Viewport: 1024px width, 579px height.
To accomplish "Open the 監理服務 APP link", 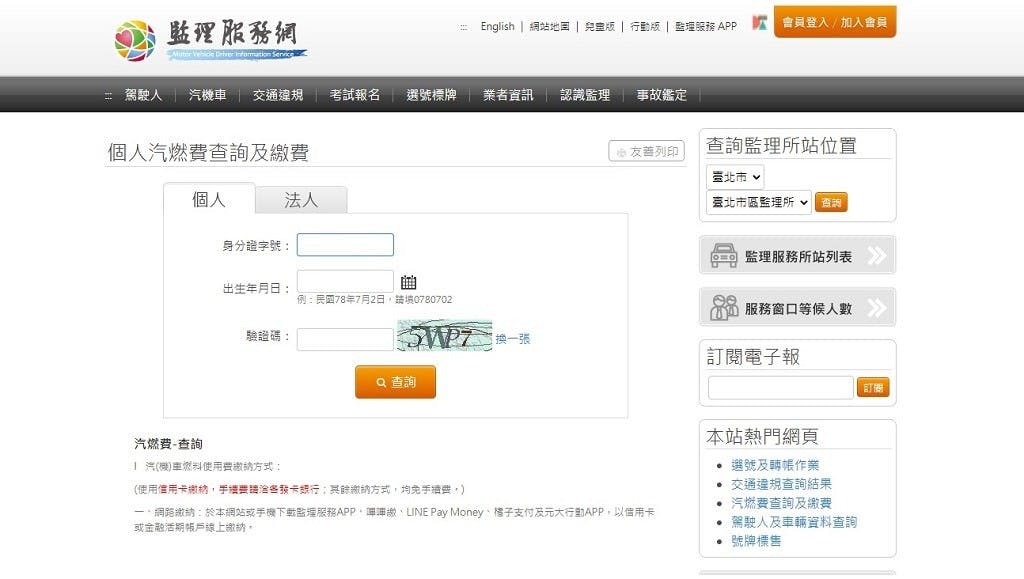I will tap(705, 26).
